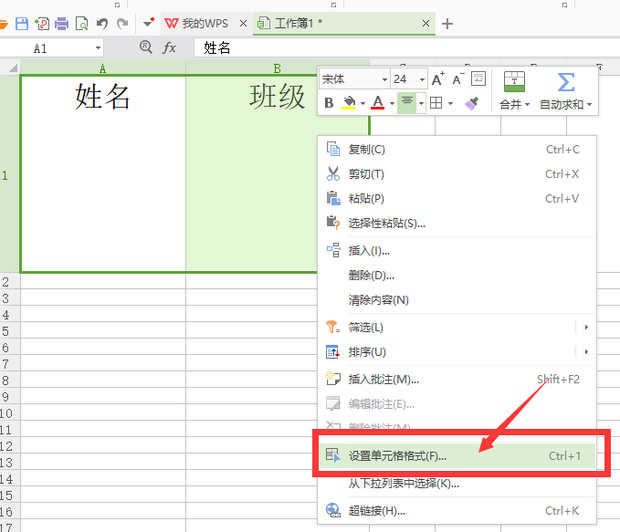Choose 插入(I)... from the context menu
The width and height of the screenshot is (620, 532).
[457, 251]
